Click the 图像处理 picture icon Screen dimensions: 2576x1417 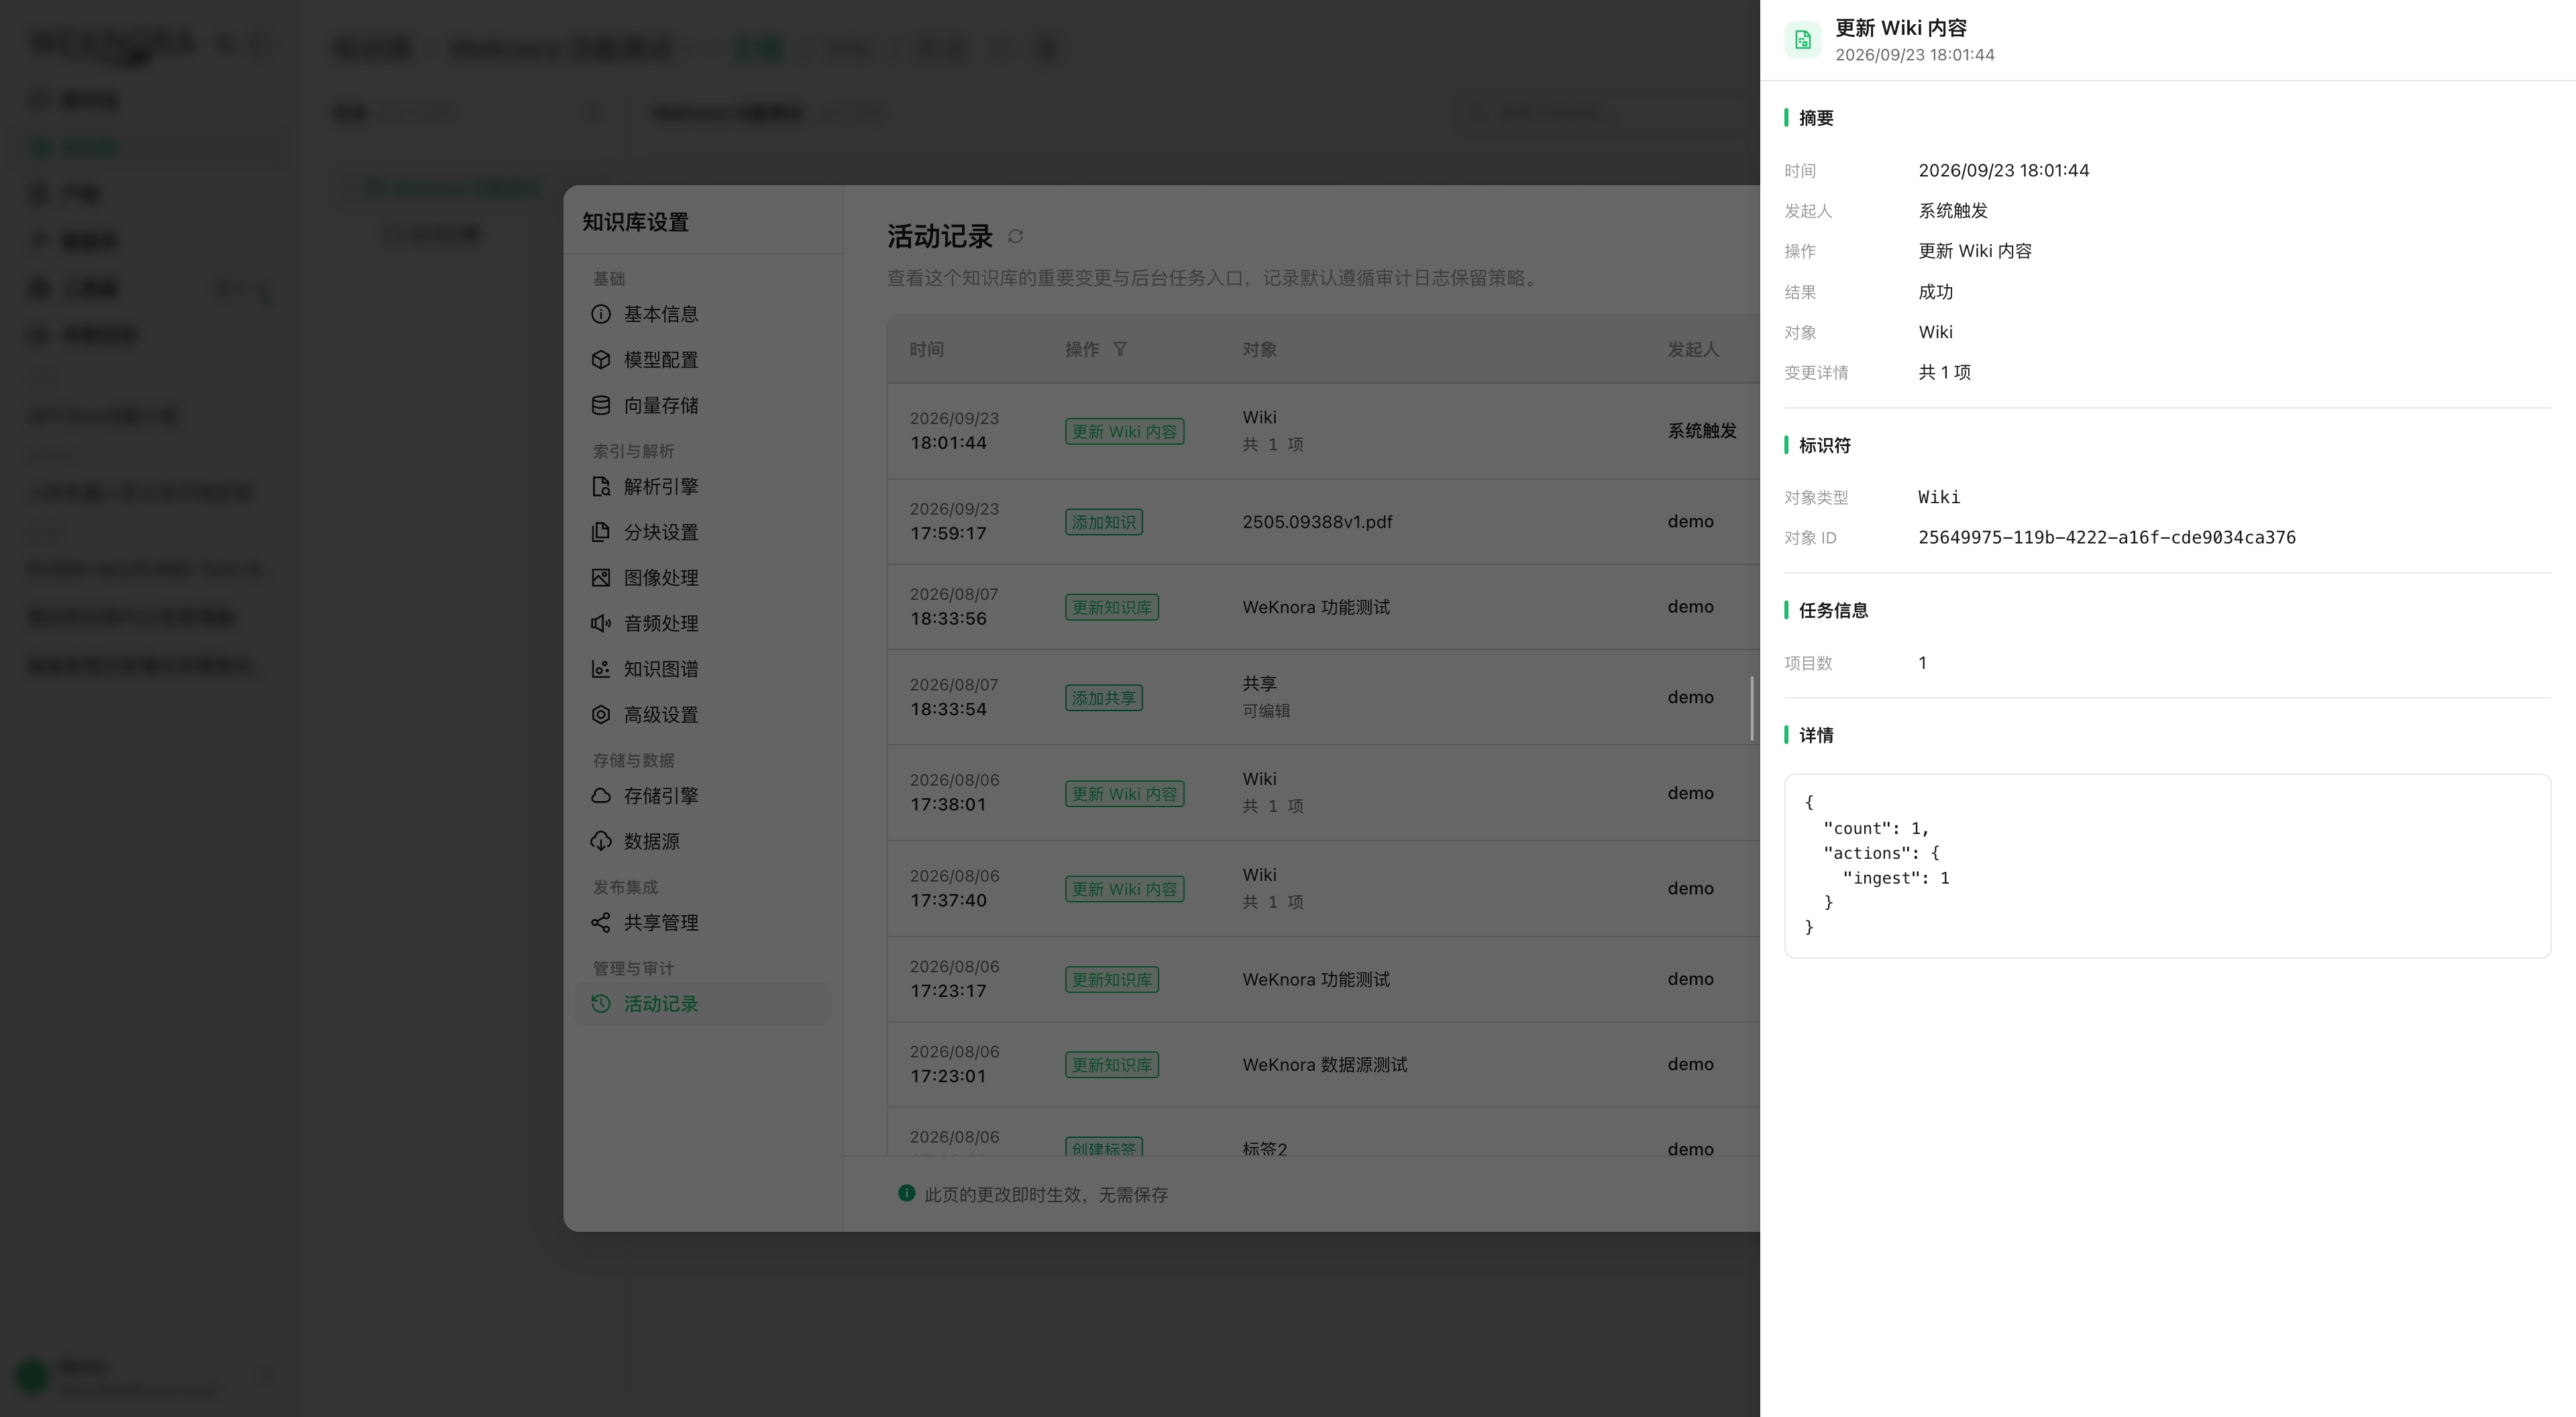point(600,577)
